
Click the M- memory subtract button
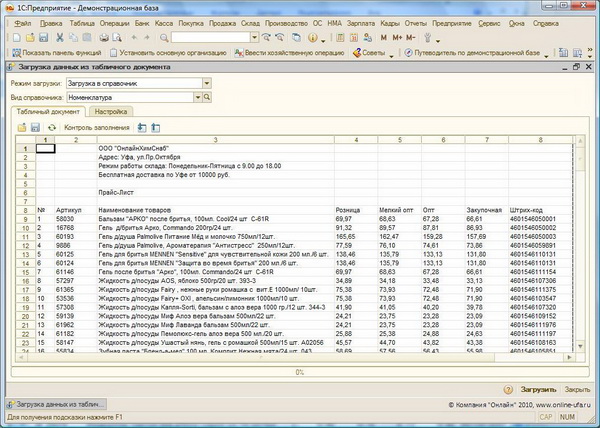point(411,37)
